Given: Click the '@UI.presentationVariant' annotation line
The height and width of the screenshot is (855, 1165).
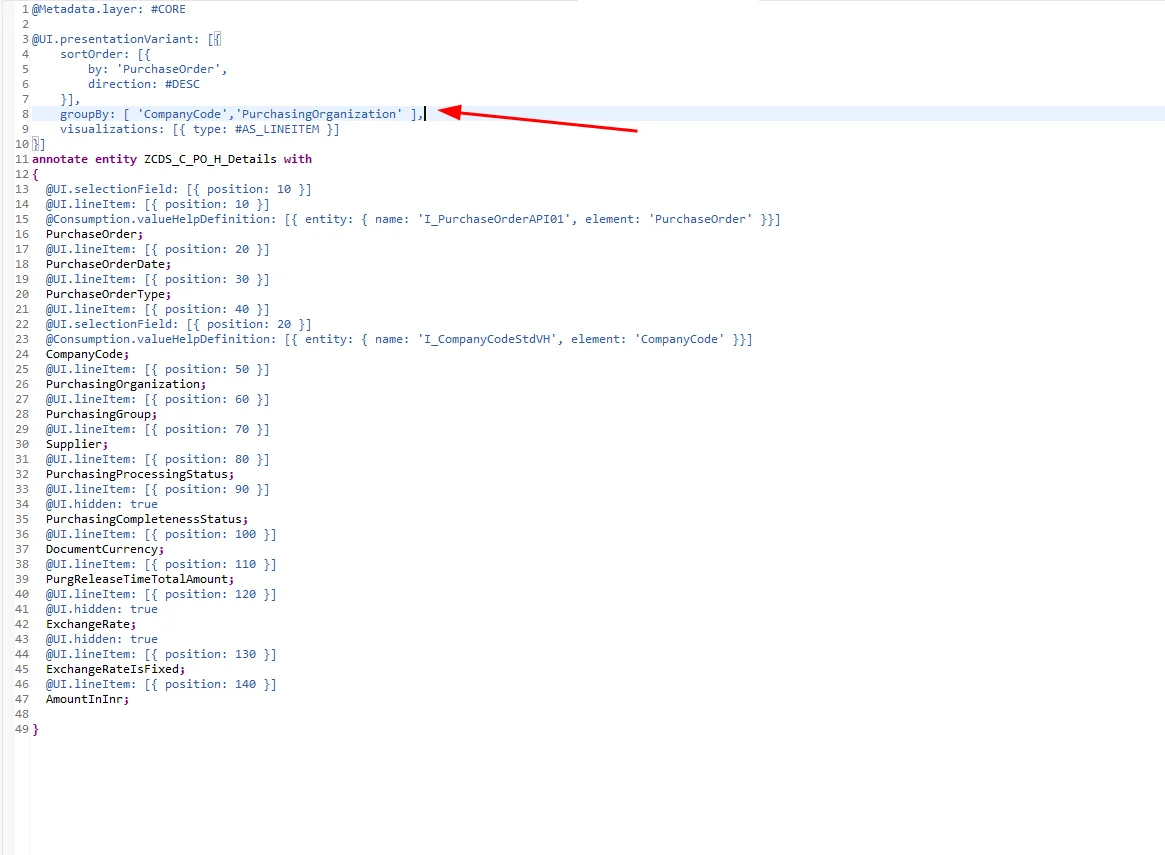Looking at the screenshot, I should coord(126,39).
